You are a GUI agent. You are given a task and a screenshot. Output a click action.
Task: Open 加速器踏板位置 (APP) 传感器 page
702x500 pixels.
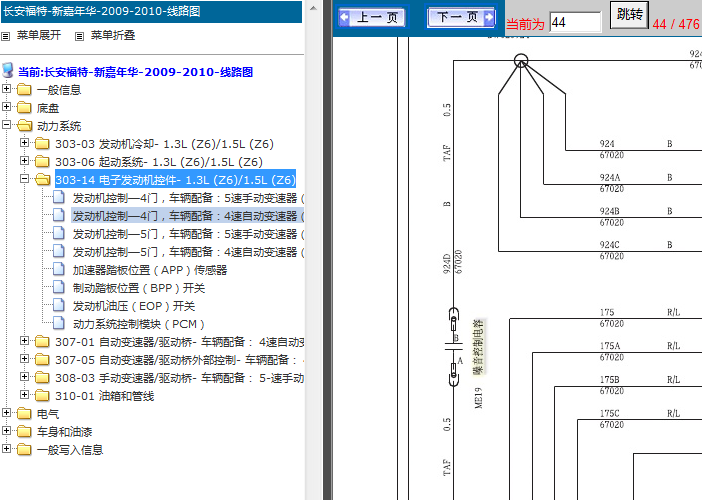(150, 270)
